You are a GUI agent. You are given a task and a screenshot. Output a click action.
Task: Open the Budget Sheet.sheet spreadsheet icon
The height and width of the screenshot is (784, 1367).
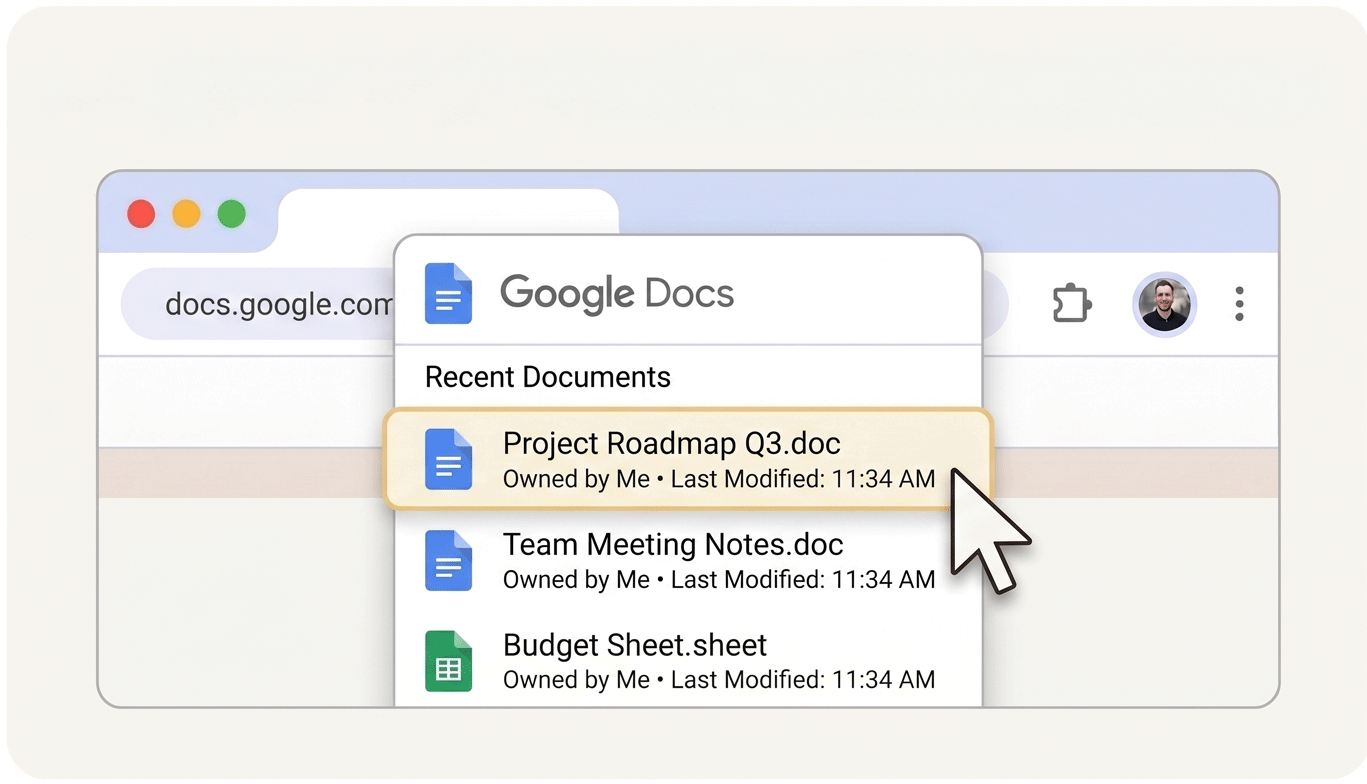click(x=448, y=661)
